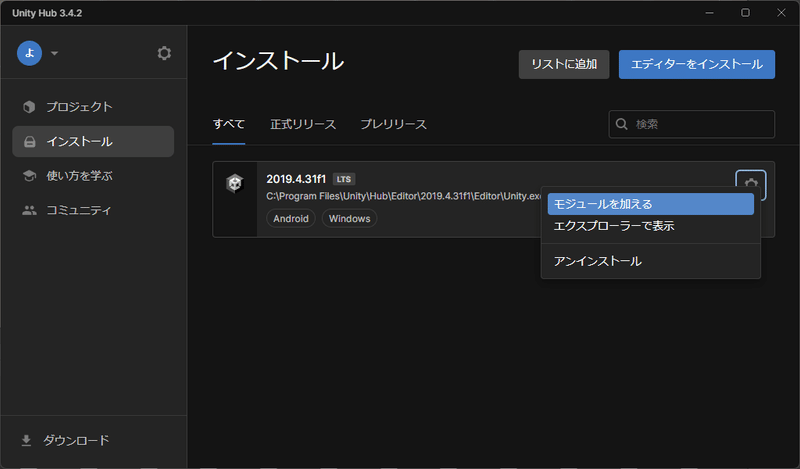Image resolution: width=800 pixels, height=469 pixels.
Task: Click the 2019.4.31f1 version text
Action: [296, 179]
